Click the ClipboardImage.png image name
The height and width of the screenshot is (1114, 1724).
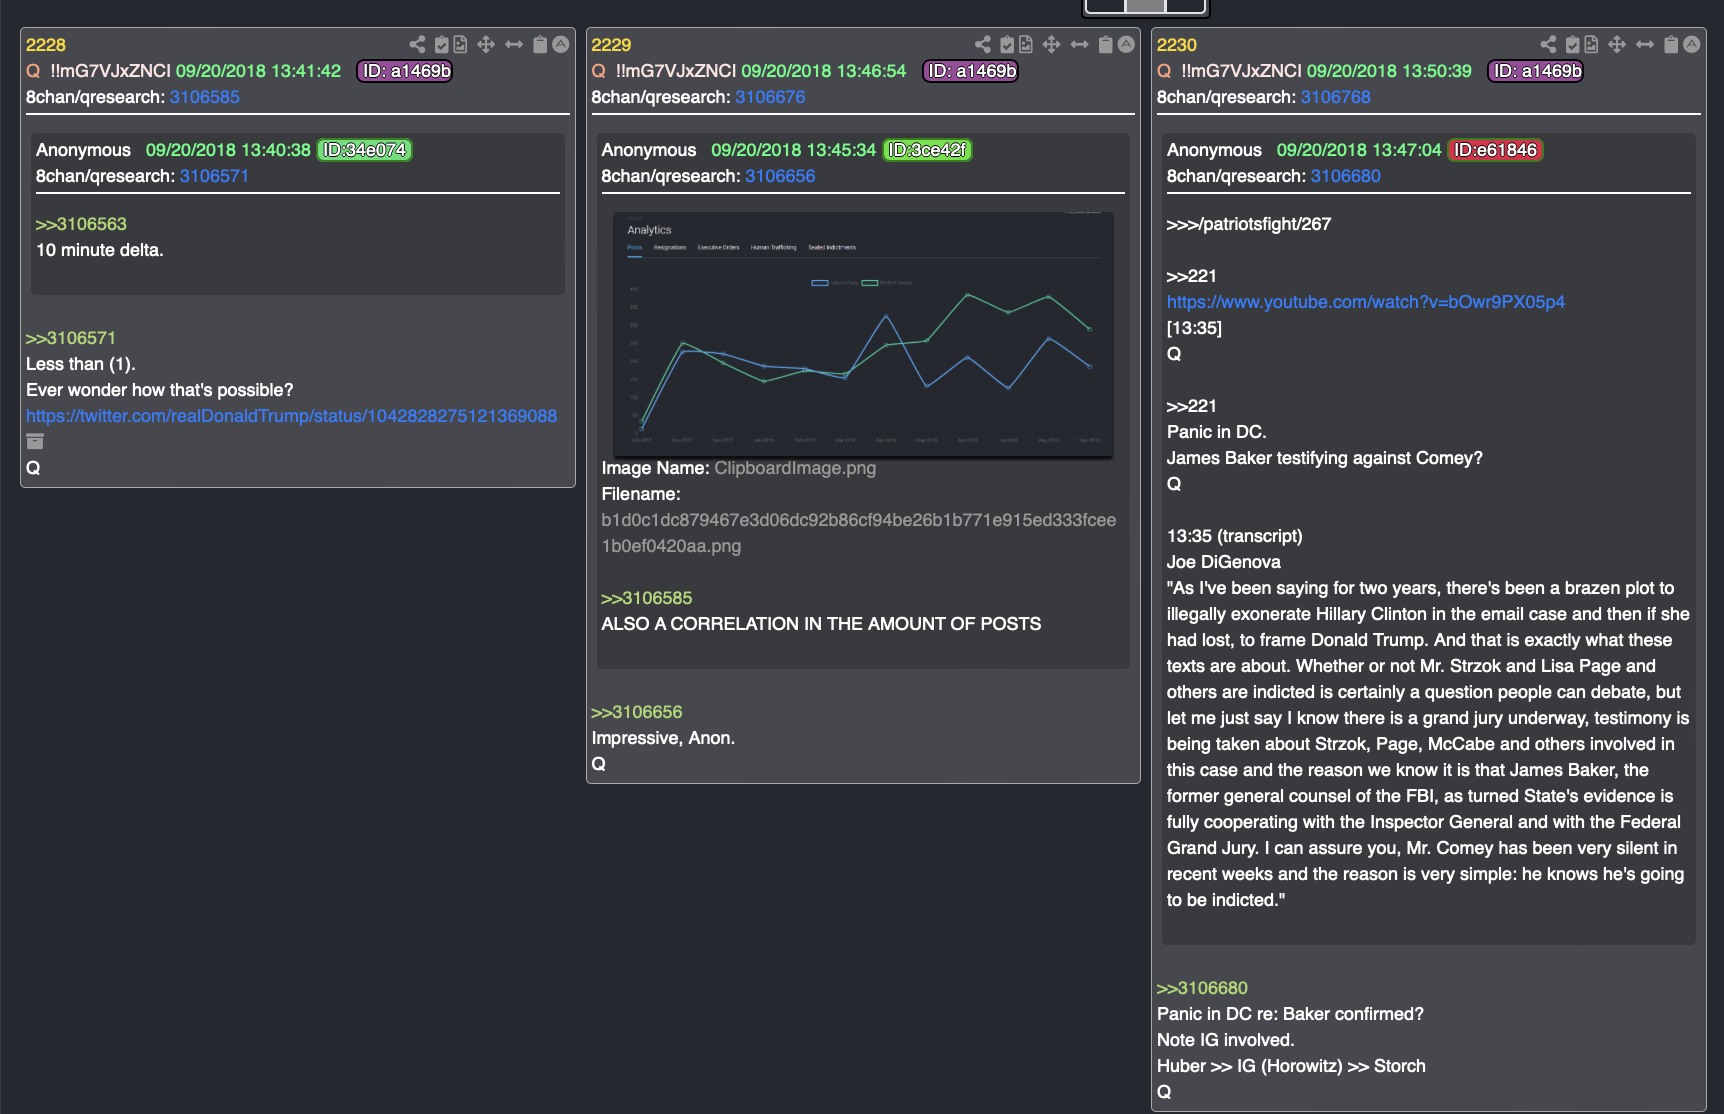795,468
